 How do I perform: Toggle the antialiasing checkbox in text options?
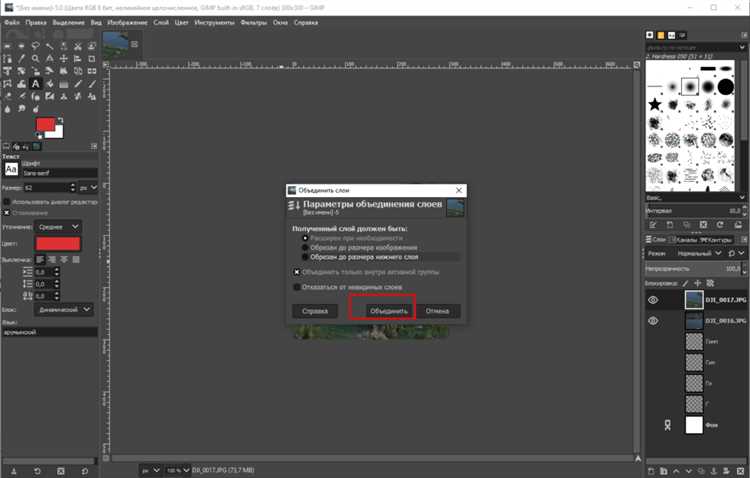pyautogui.click(x=7, y=212)
